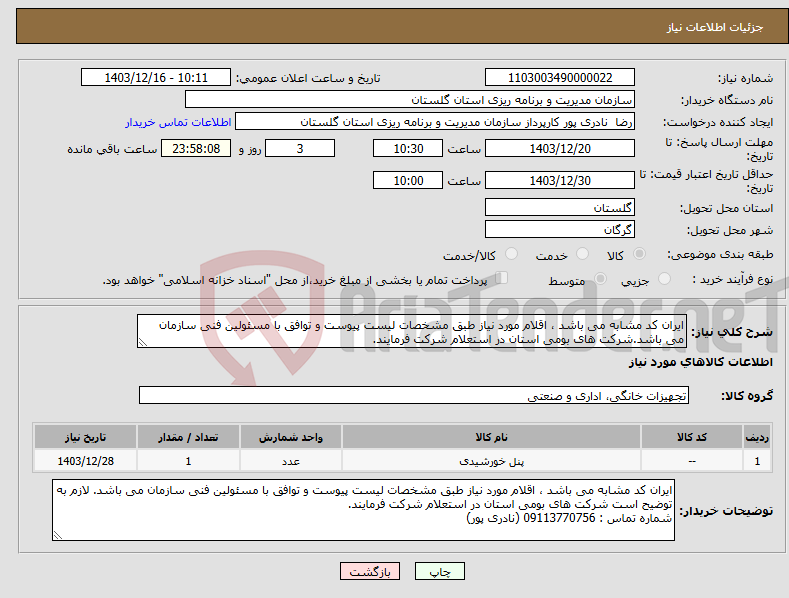Click the resize handle of description textarea
789x598 pixels.
(x=143, y=342)
